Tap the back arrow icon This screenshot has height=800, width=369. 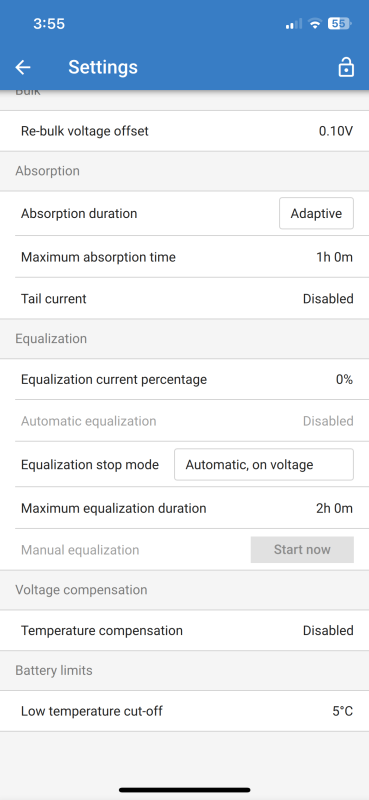pyautogui.click(x=23, y=67)
